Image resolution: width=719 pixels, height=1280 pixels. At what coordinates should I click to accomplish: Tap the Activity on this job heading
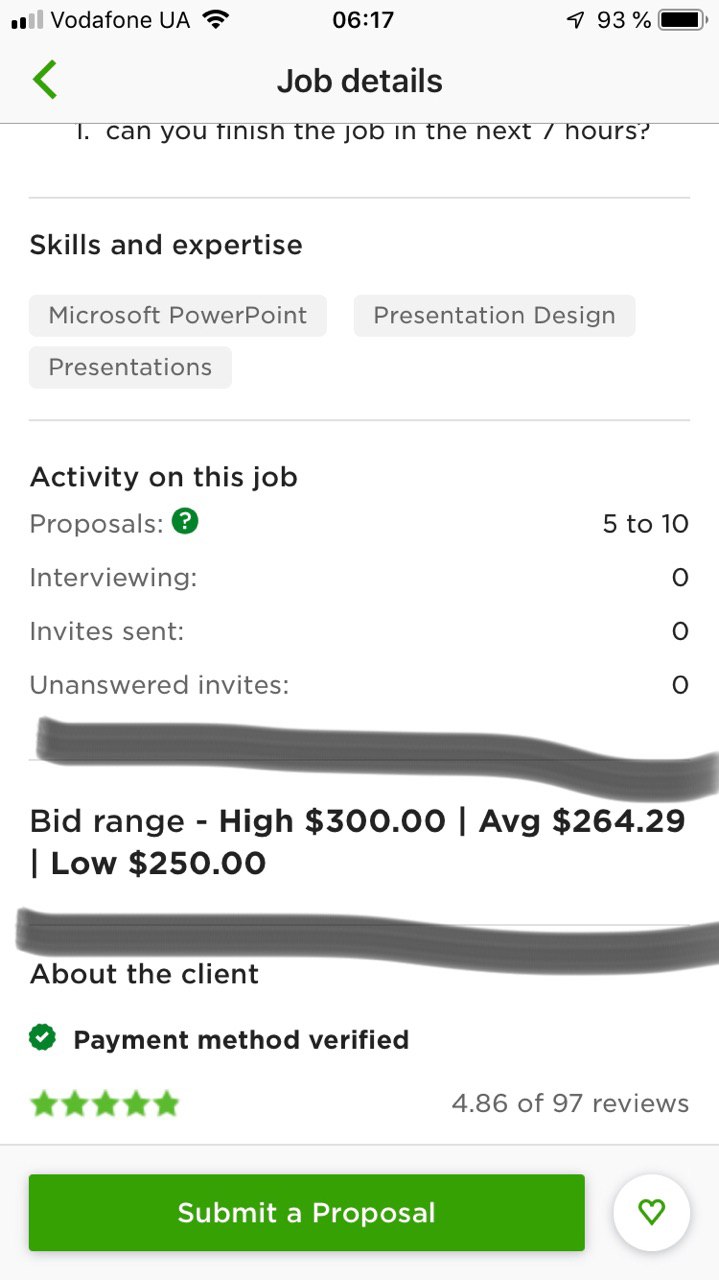[x=164, y=477]
